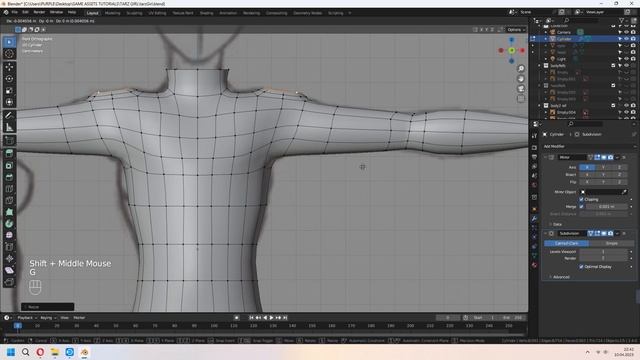Switch to the Sculpting workspace tab
This screenshot has width=640, height=360.
[x=134, y=13]
